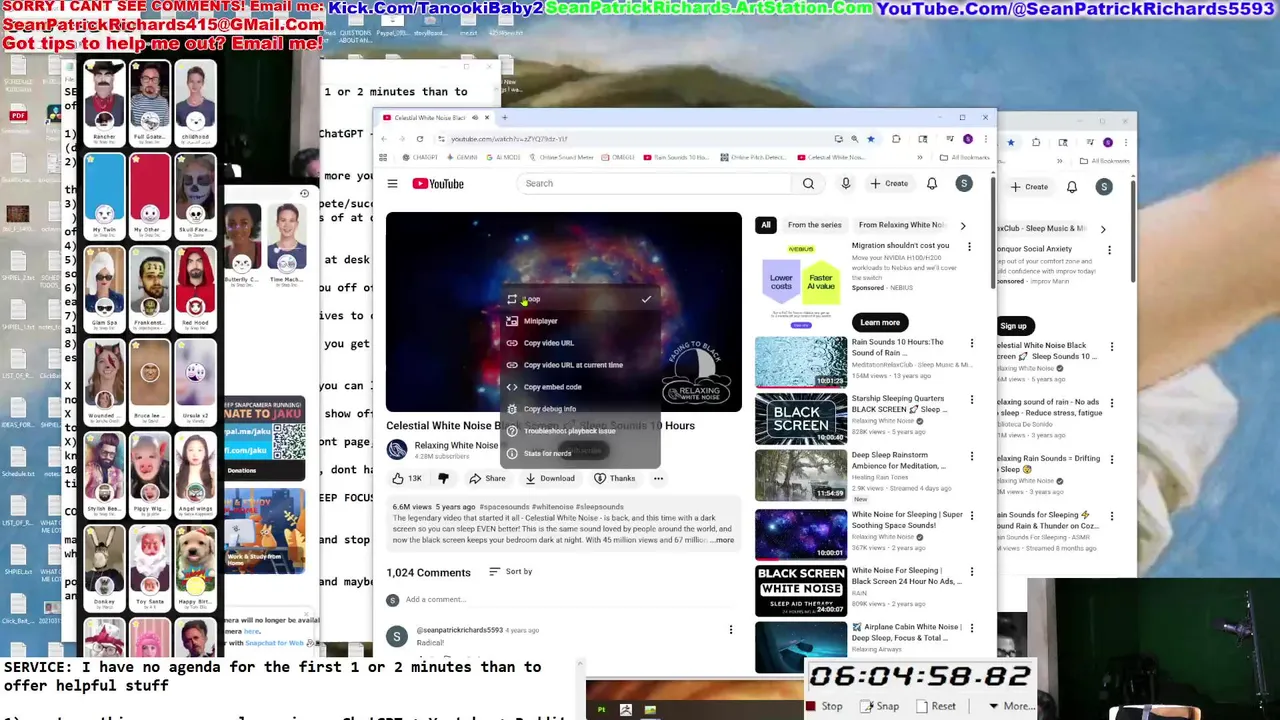This screenshot has width=1280, height=720.
Task: Open options for the Rain Sounds 10 Hours video
Action: [971, 344]
